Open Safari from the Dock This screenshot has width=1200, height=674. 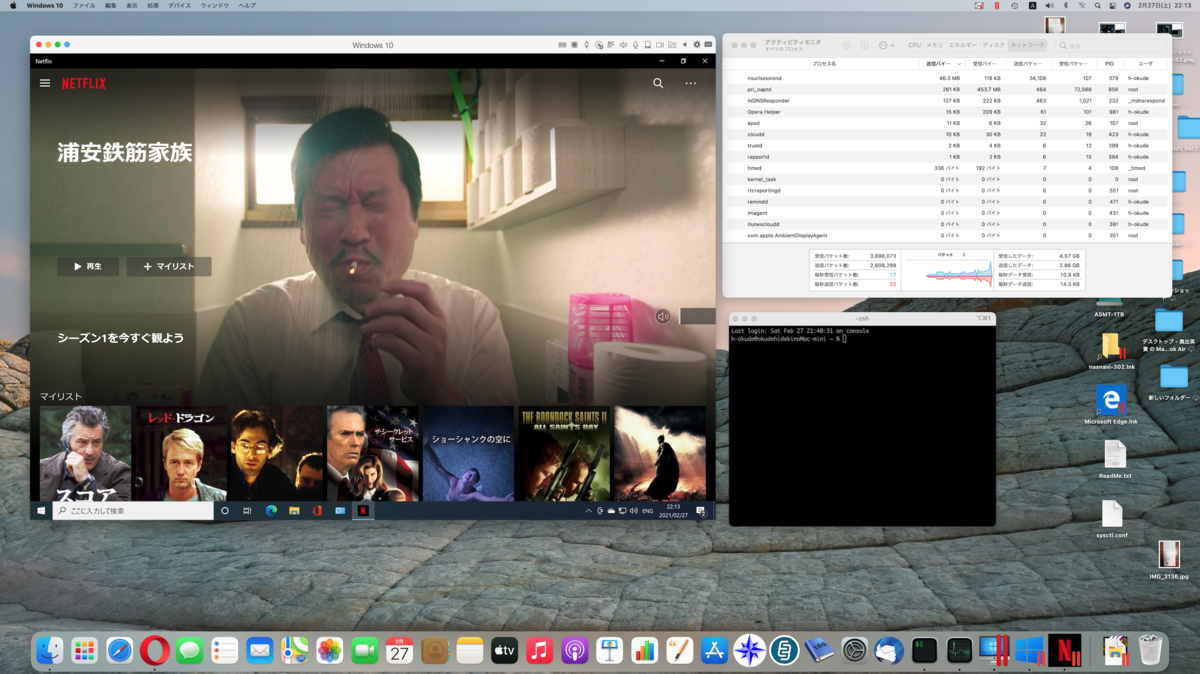coord(119,651)
